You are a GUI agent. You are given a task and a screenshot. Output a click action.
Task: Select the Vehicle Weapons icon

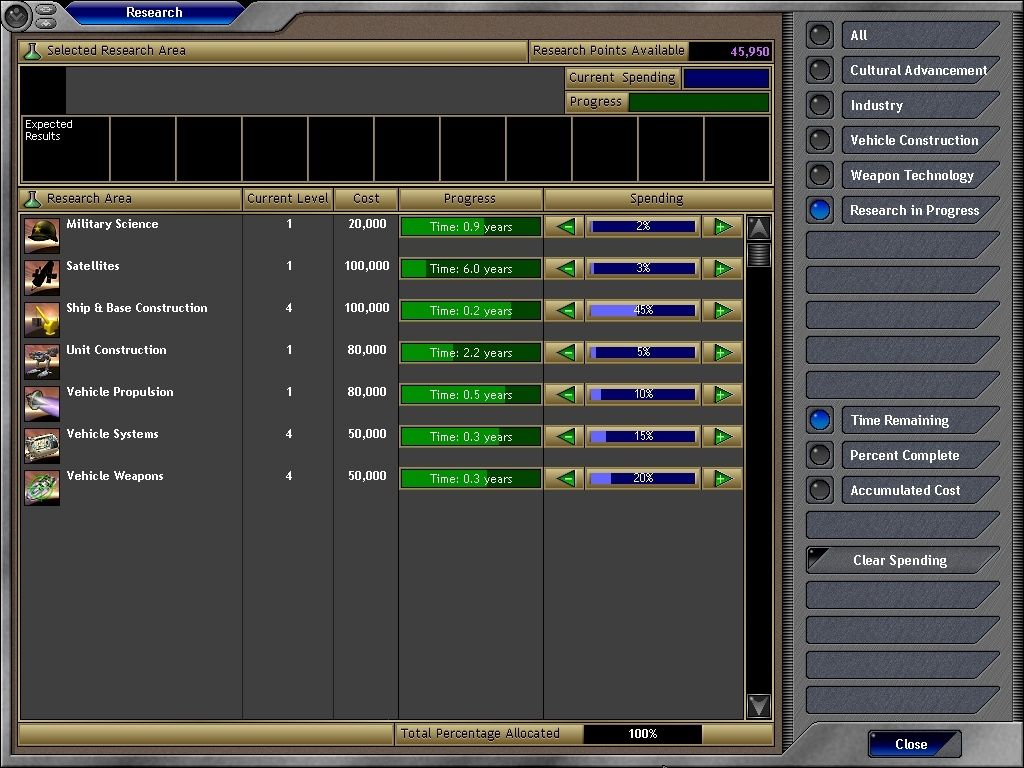click(42, 487)
